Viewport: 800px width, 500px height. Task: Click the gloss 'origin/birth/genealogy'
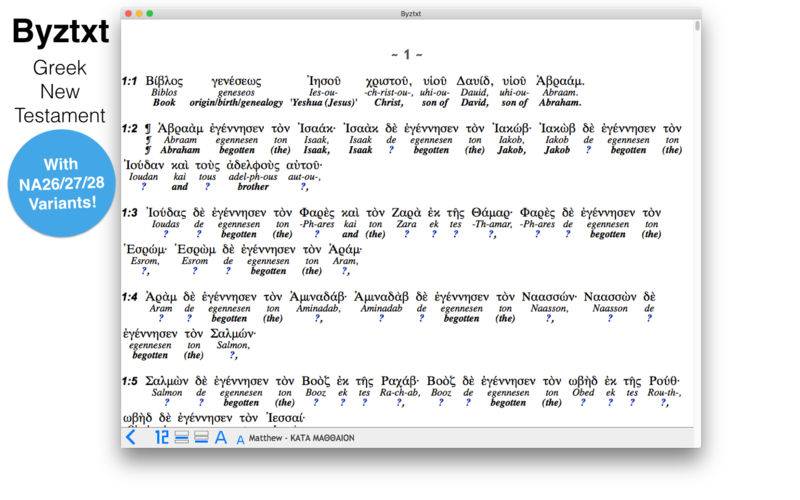(236, 103)
